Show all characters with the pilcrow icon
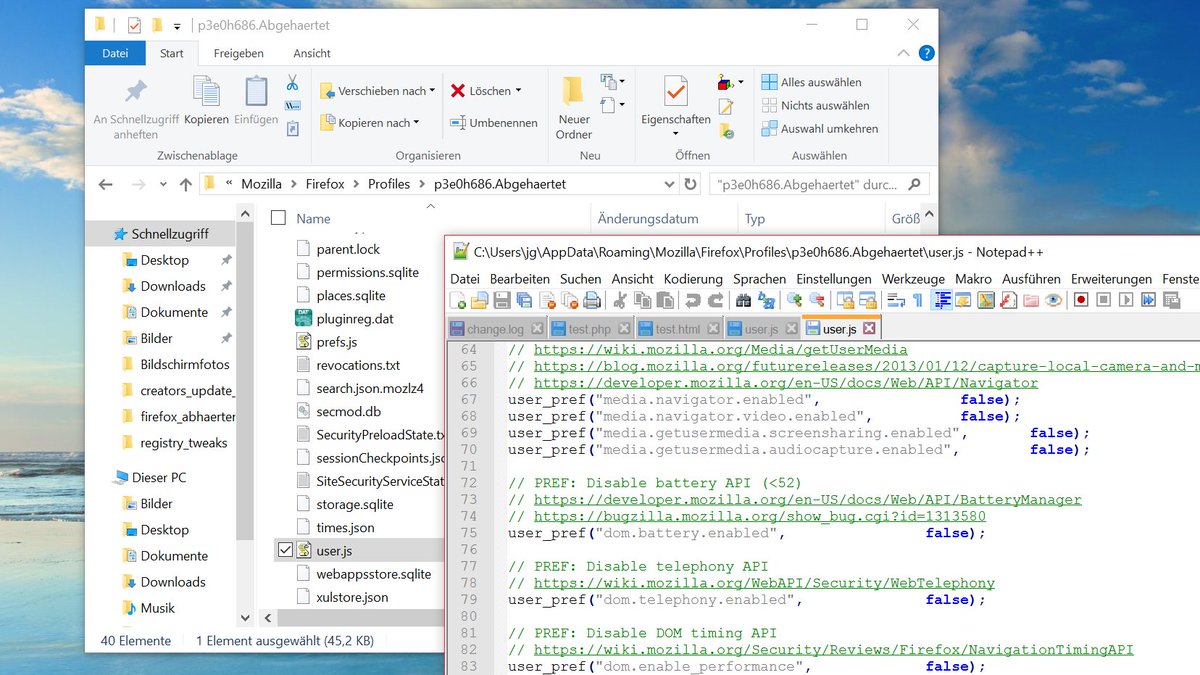The image size is (1200, 675). pos(917,300)
